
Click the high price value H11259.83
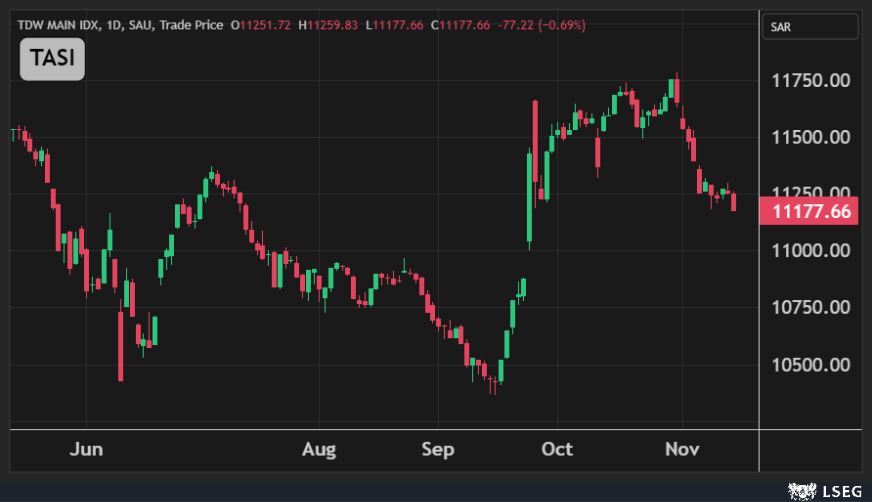point(330,24)
